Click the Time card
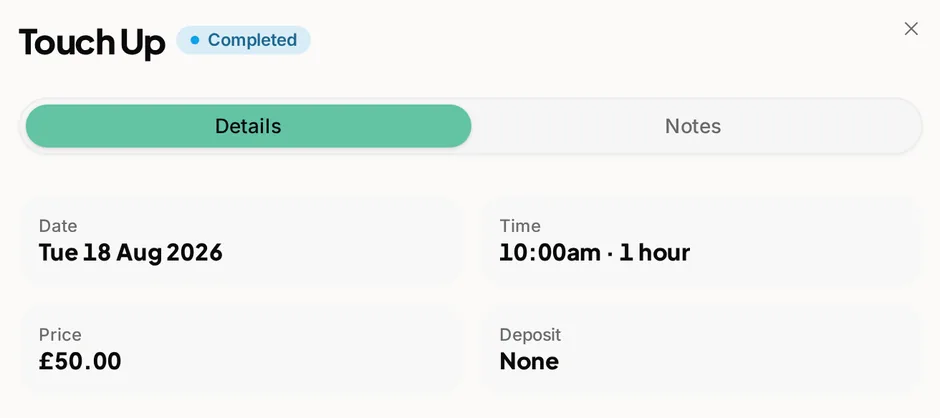 coord(702,241)
